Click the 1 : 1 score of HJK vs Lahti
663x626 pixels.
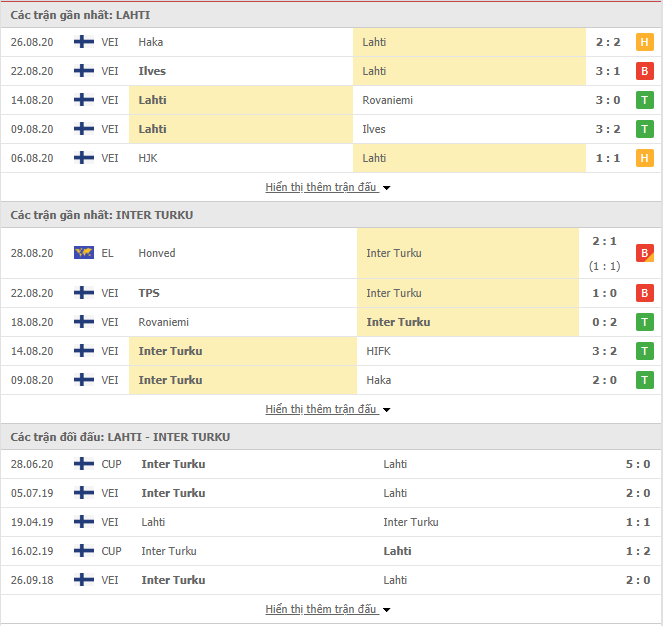pos(608,158)
